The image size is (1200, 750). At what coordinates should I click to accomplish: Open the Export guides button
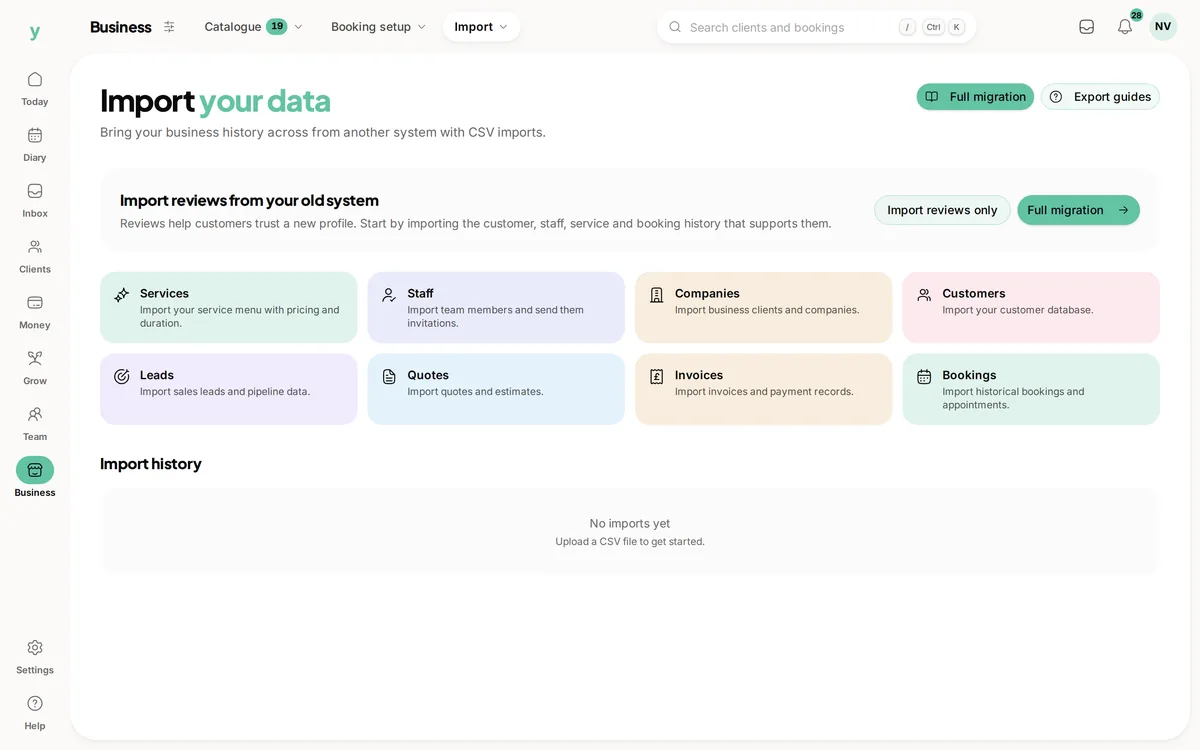[1100, 97]
